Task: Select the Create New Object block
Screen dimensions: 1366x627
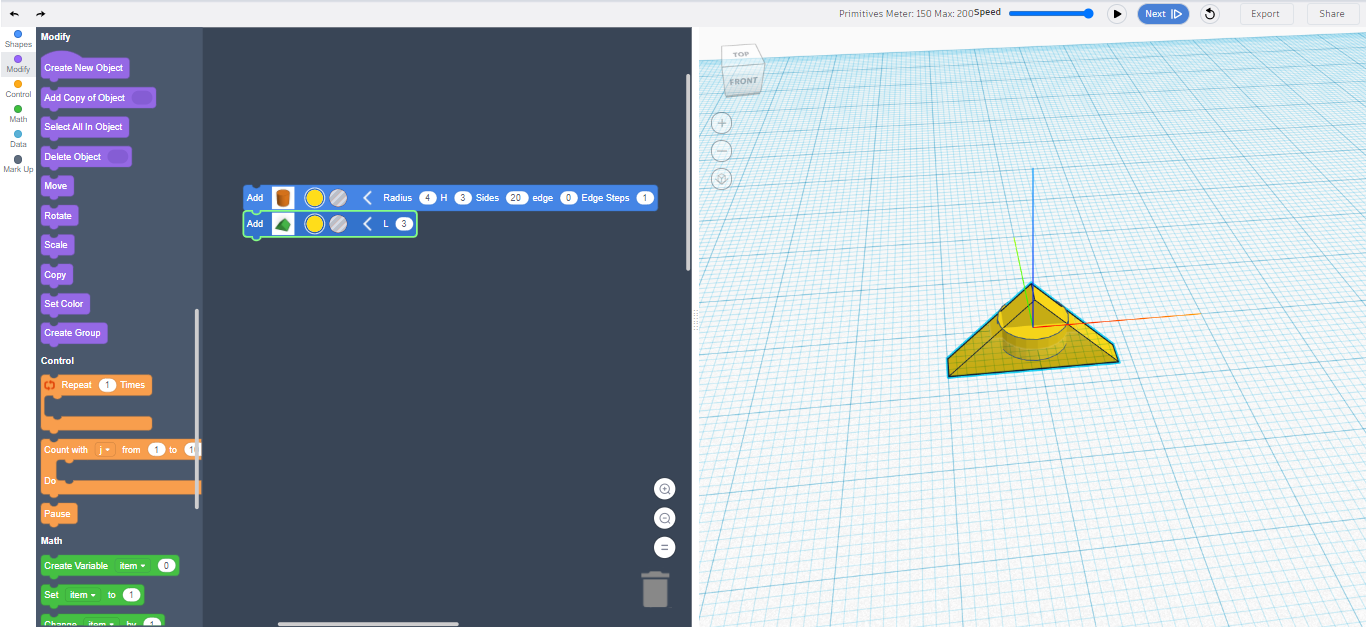Action: click(84, 66)
